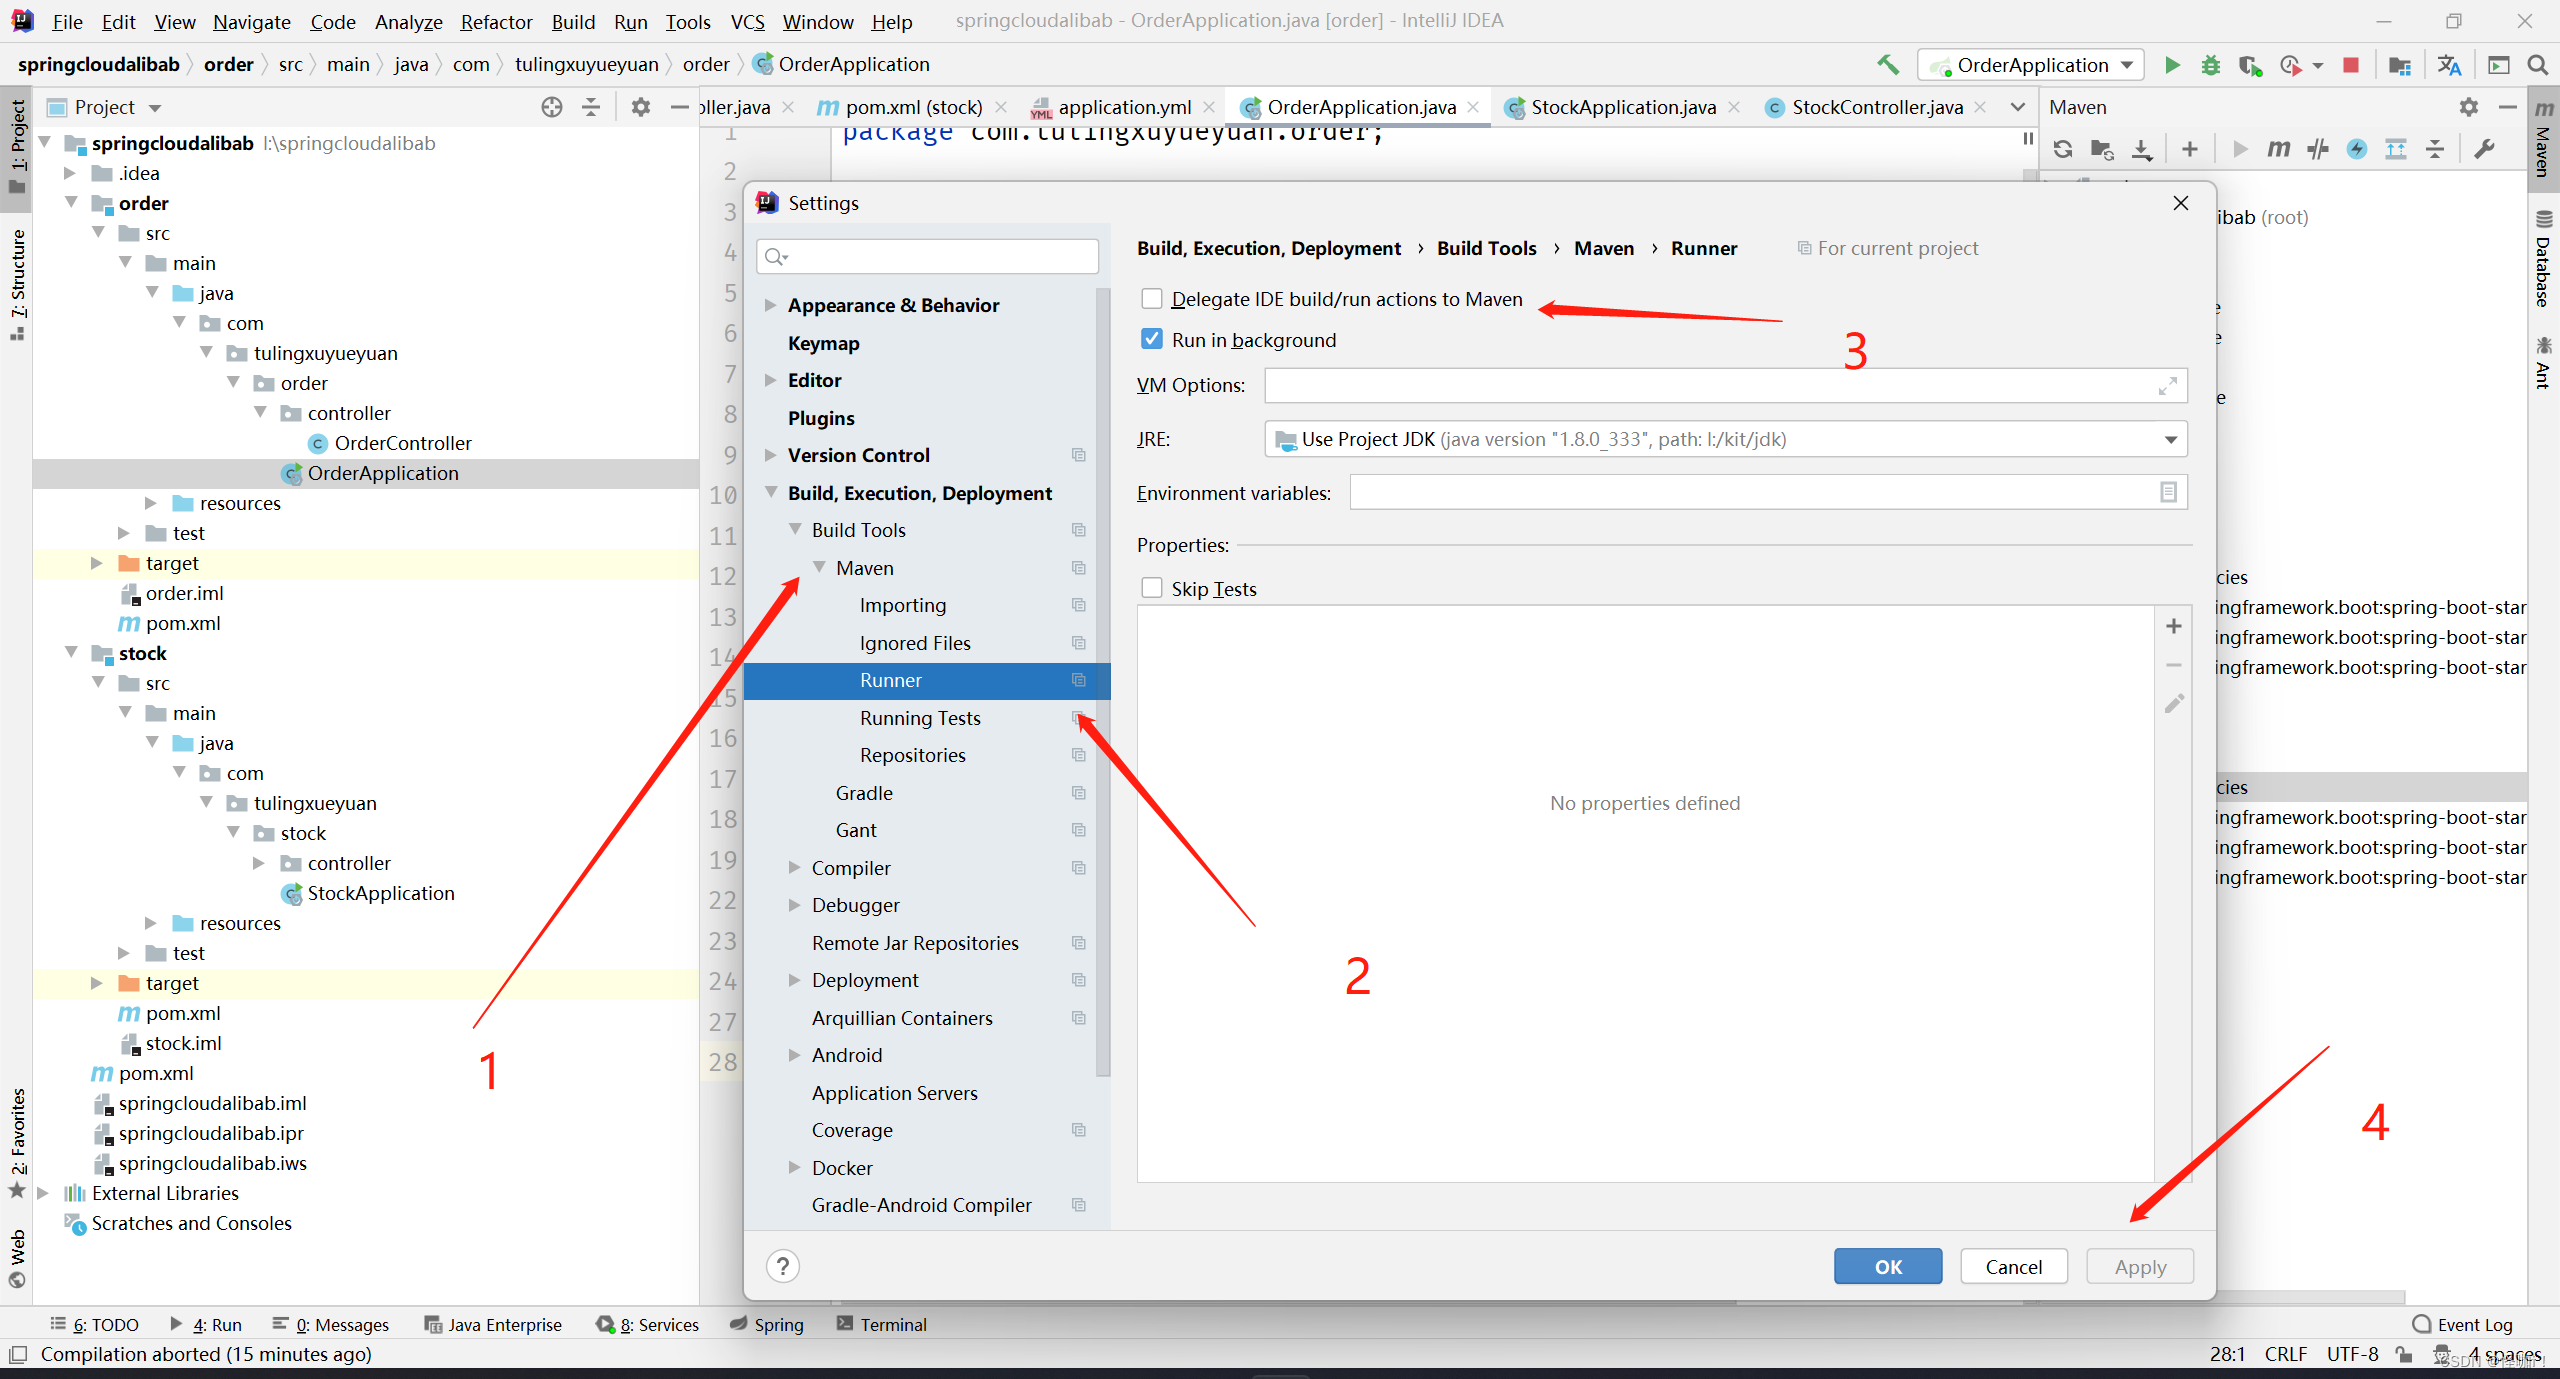Click the Translate icon in toolbar

(2449, 65)
